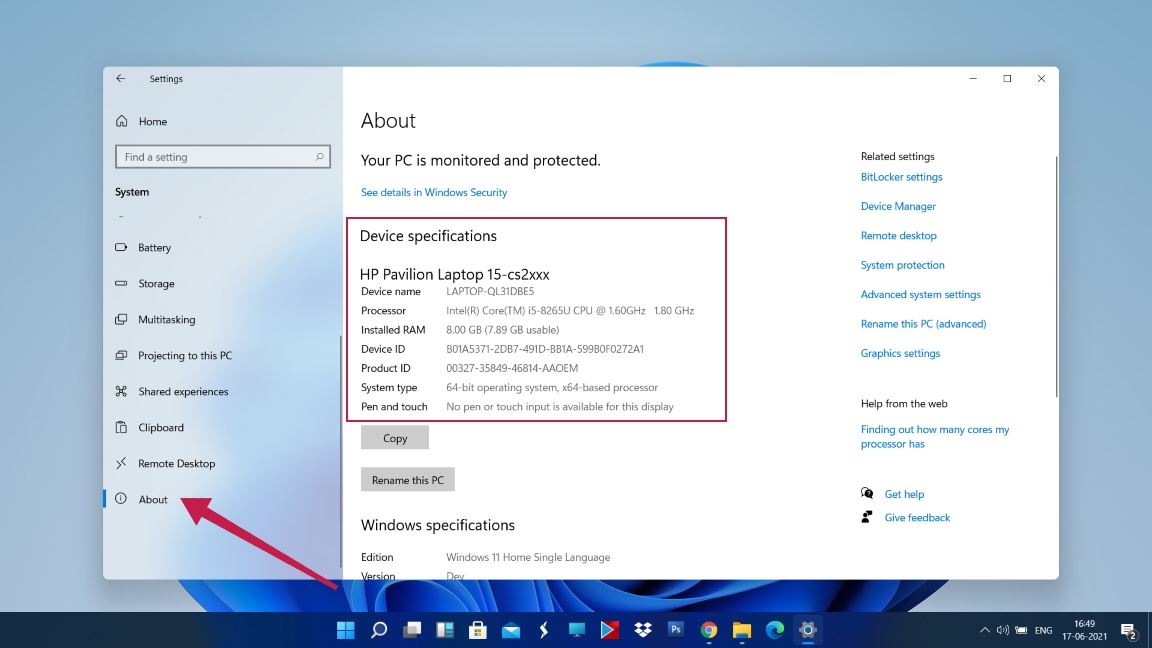Open Battery settings
Image resolution: width=1152 pixels, height=648 pixels.
point(154,248)
